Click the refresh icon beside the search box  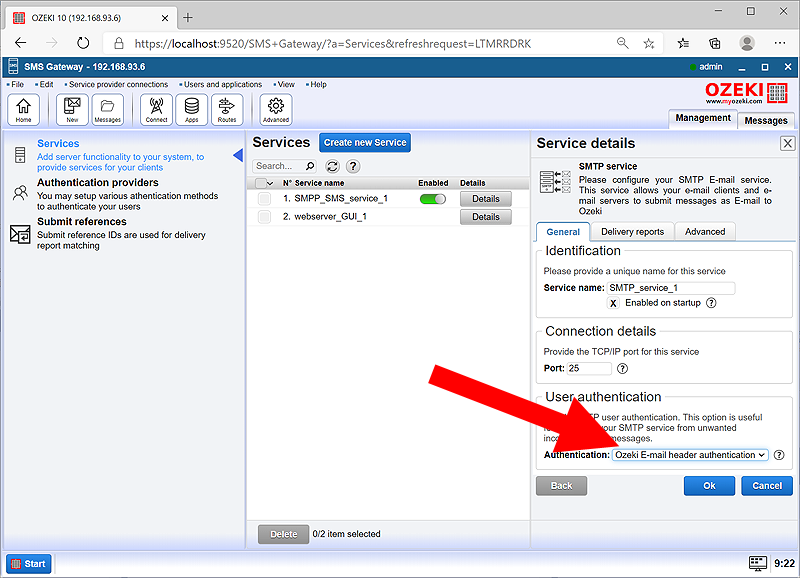332,166
